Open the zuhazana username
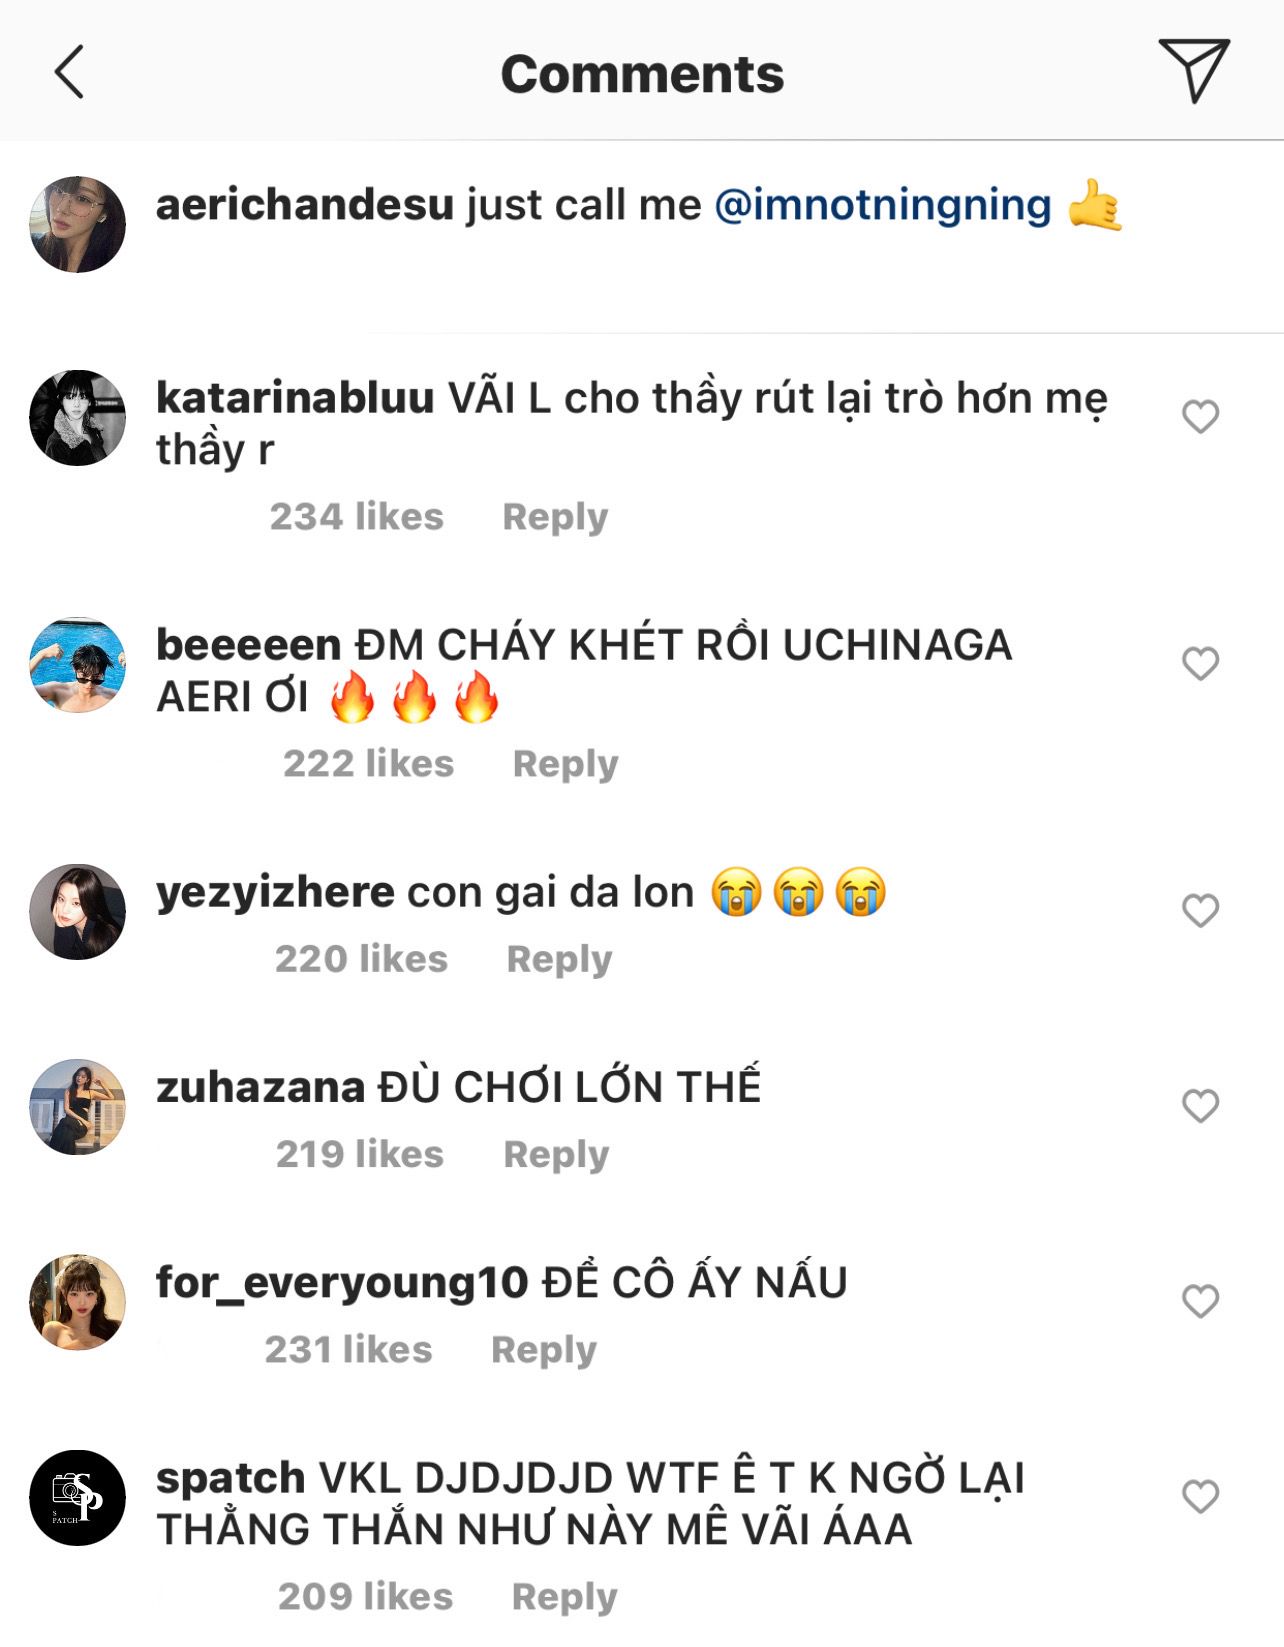This screenshot has width=1284, height=1647. (x=260, y=1087)
